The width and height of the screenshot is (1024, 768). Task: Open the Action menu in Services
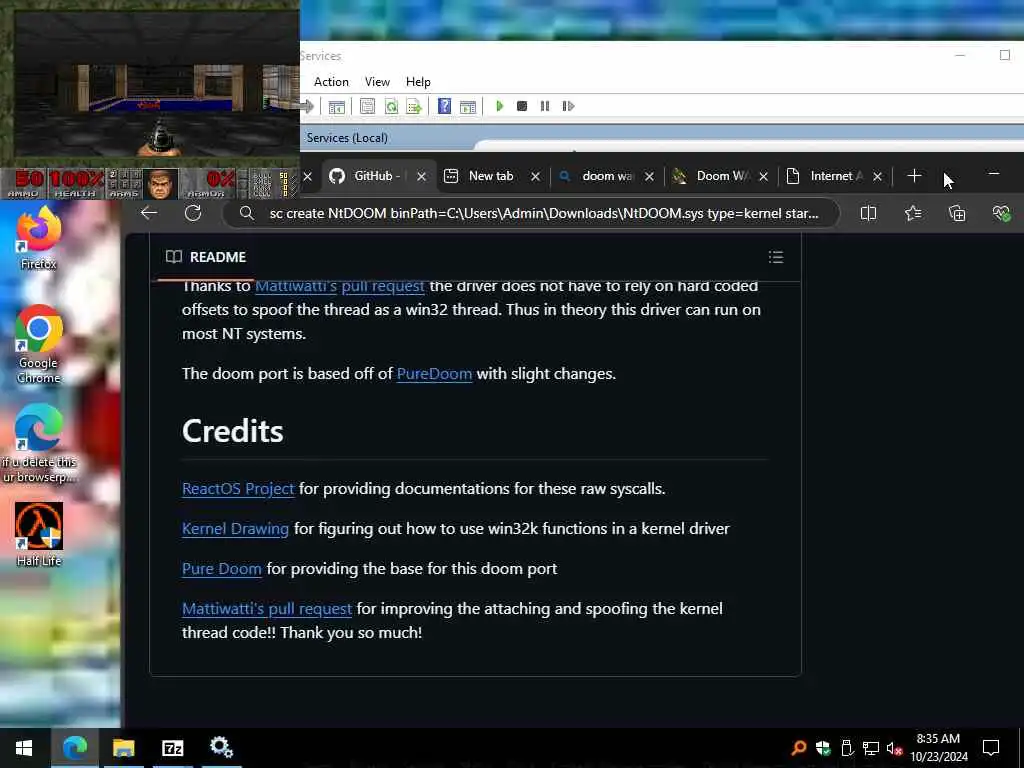click(331, 82)
